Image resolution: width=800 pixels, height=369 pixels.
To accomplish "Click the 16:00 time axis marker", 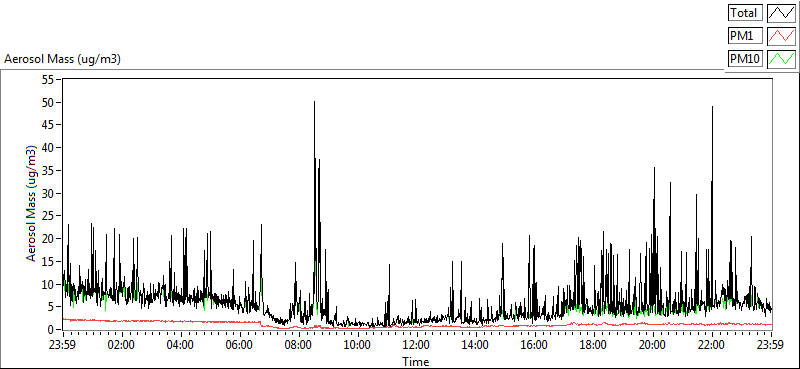I will [x=535, y=344].
